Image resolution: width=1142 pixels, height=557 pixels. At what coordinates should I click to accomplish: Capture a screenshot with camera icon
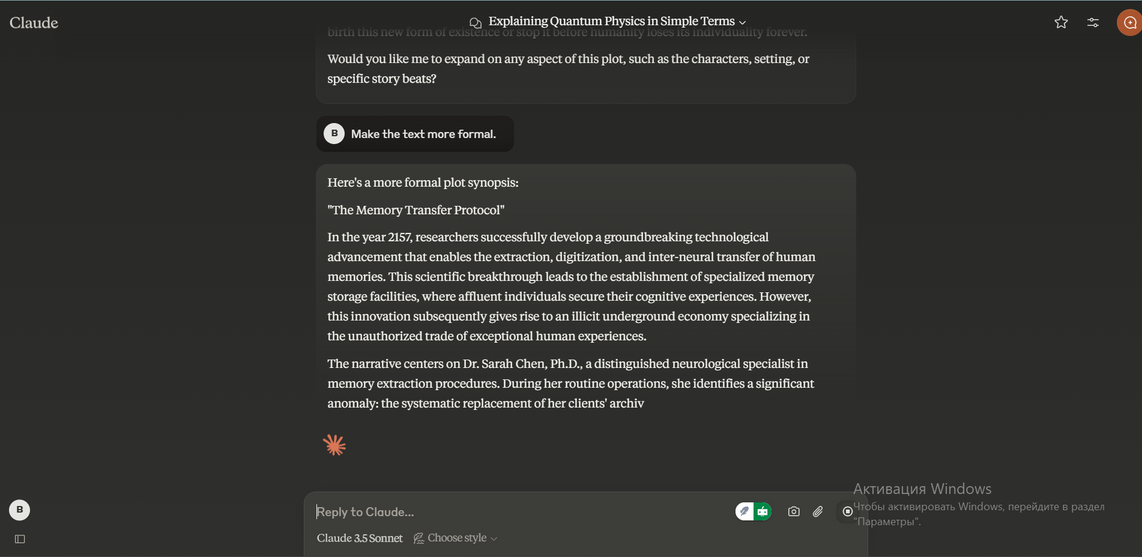(793, 512)
